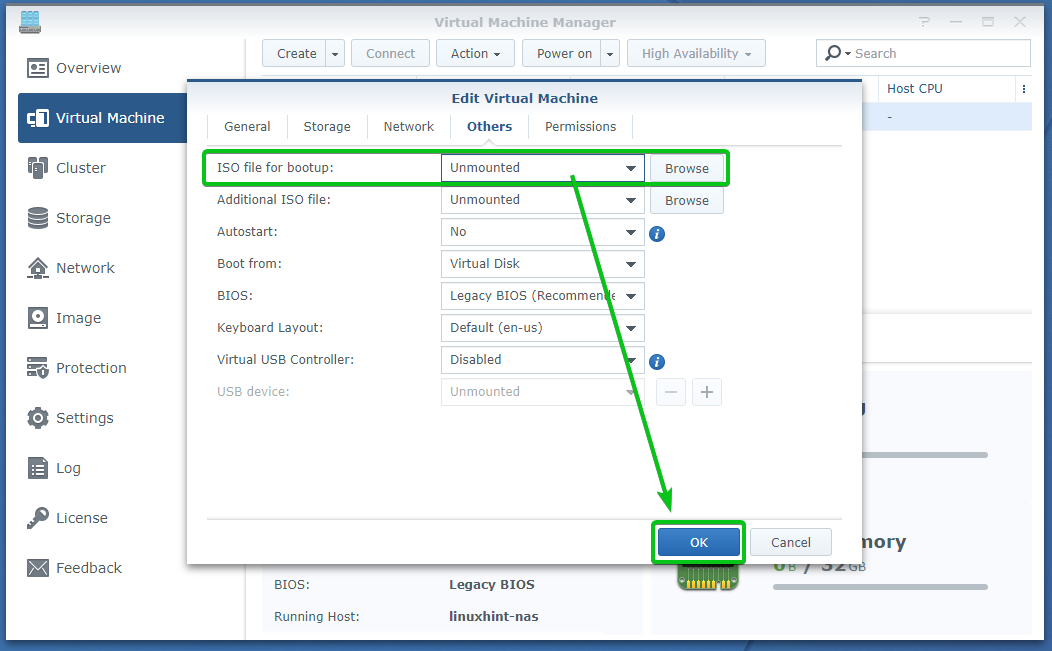Click the Create button
This screenshot has width=1052, height=651.
pyautogui.click(x=296, y=54)
